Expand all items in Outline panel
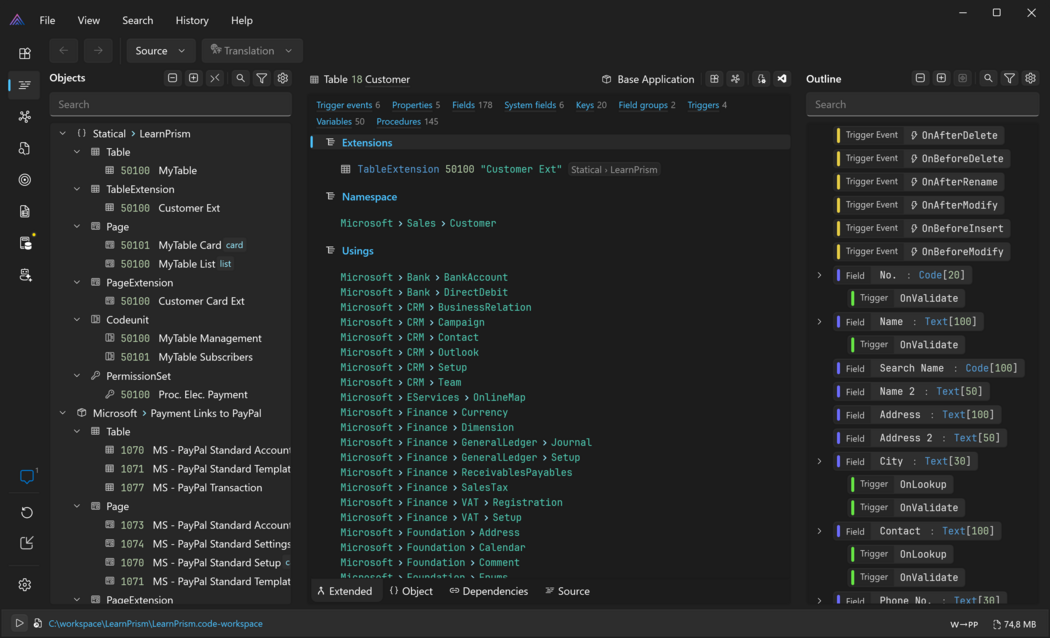The image size is (1050, 638). (x=941, y=78)
